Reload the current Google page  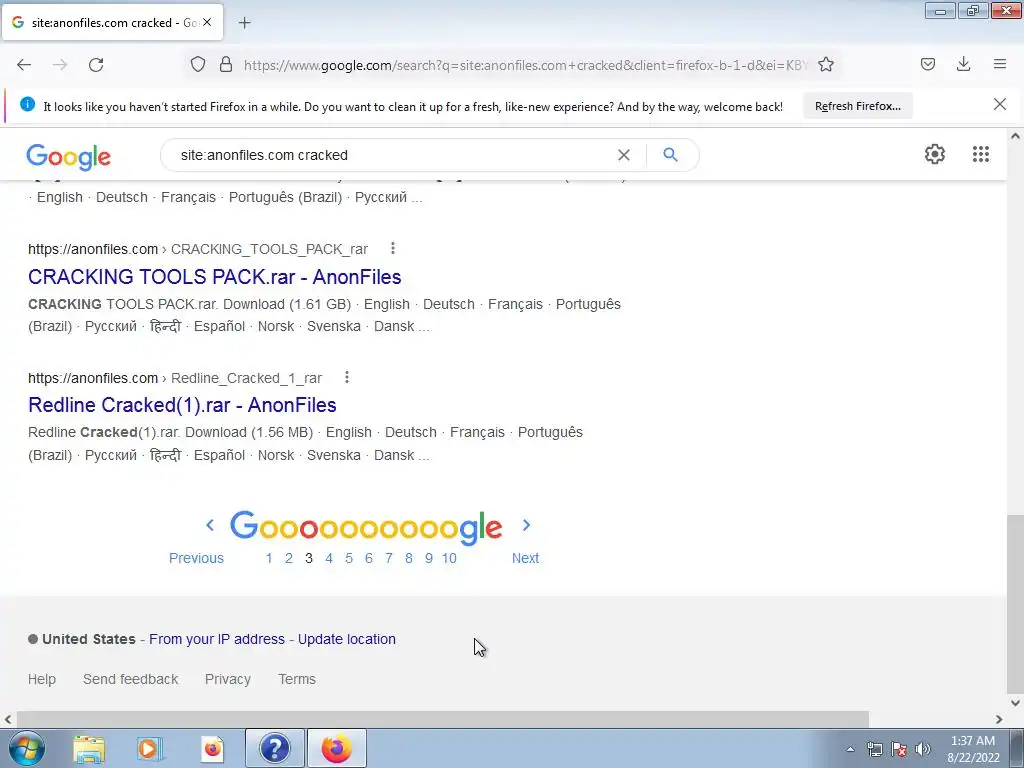[x=96, y=65]
